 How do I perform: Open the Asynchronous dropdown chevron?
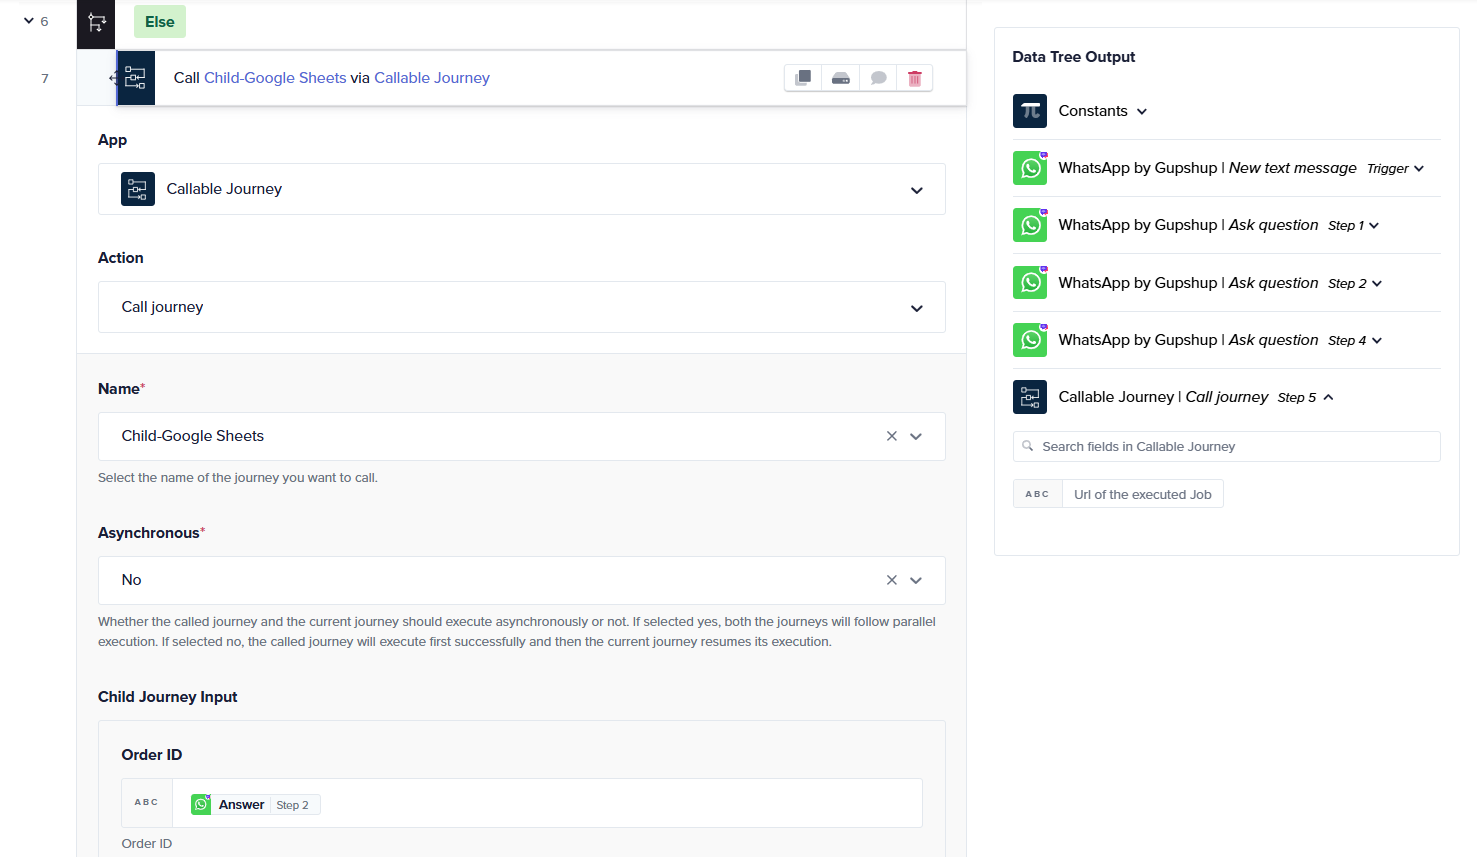(916, 580)
